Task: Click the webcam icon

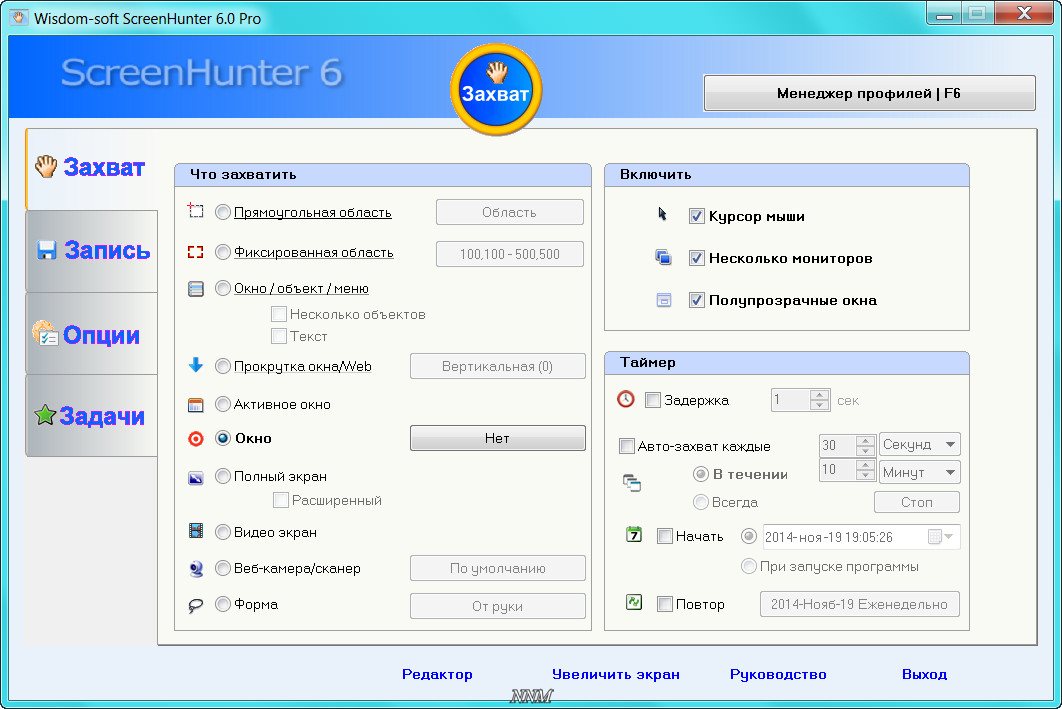Action: pyautogui.click(x=196, y=569)
